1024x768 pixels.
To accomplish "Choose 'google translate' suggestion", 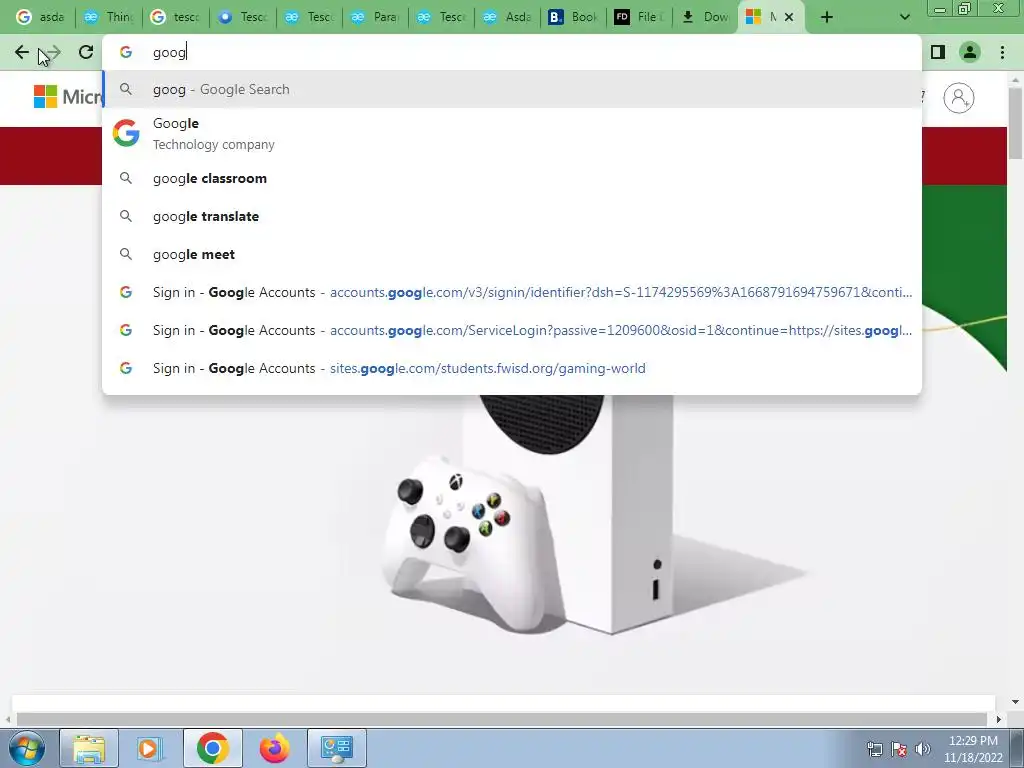I will (x=511, y=216).
